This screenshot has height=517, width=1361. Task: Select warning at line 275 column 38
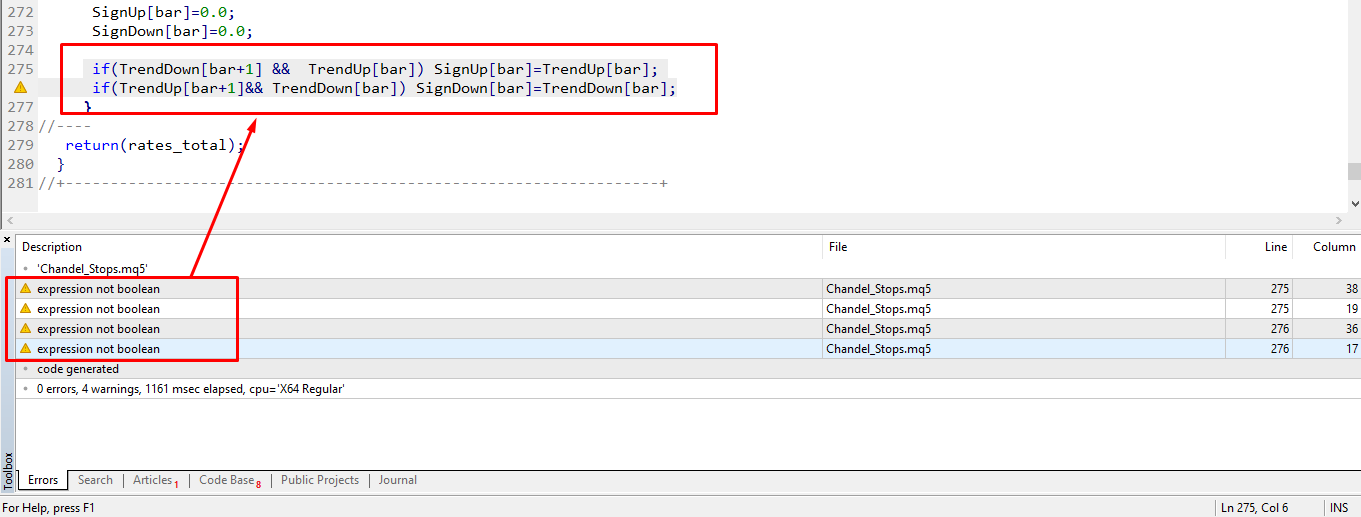[688, 289]
